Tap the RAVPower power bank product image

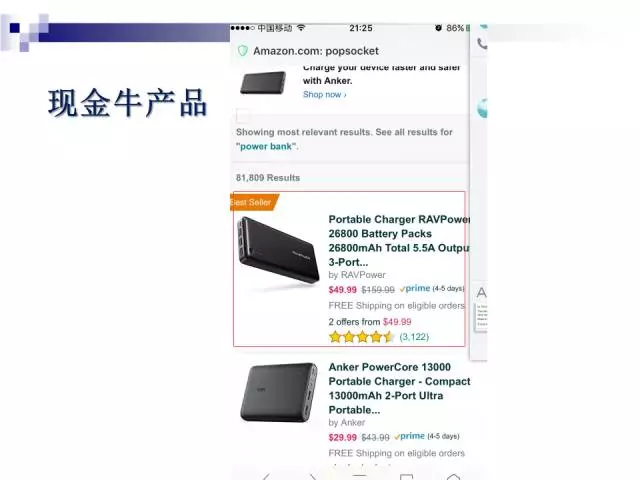[278, 250]
